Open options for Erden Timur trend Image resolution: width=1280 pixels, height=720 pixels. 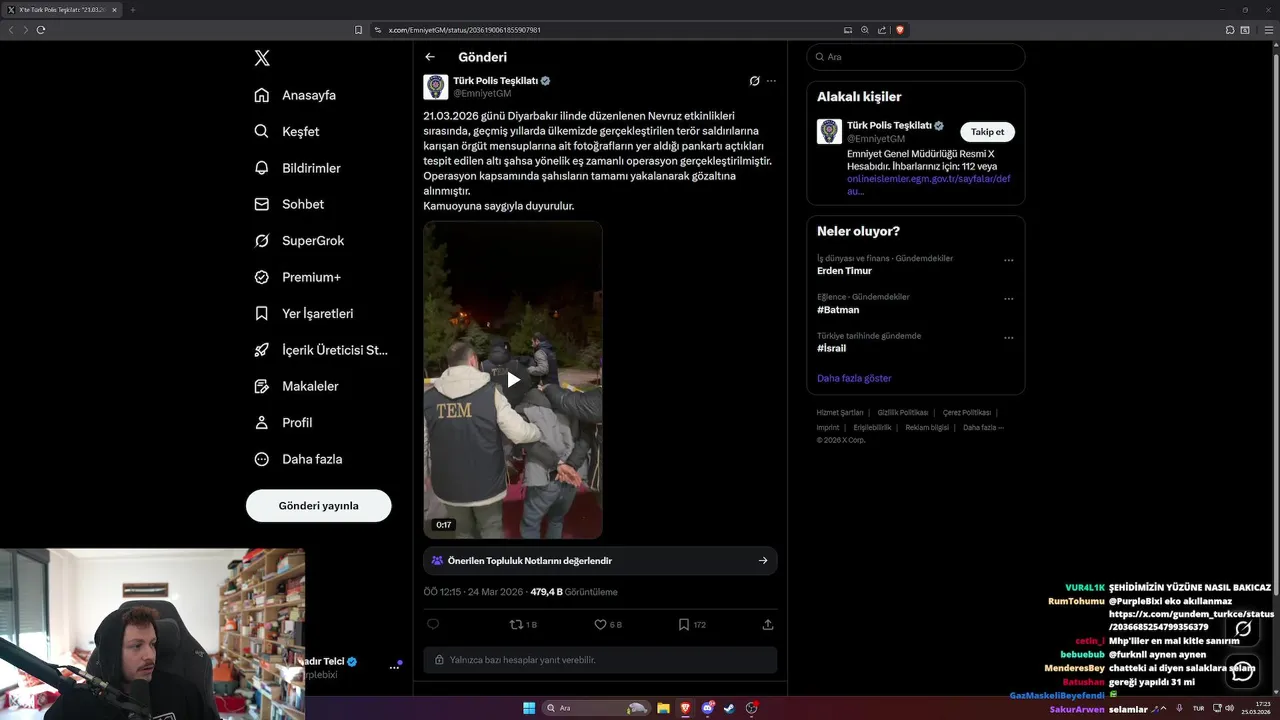[x=1008, y=260]
